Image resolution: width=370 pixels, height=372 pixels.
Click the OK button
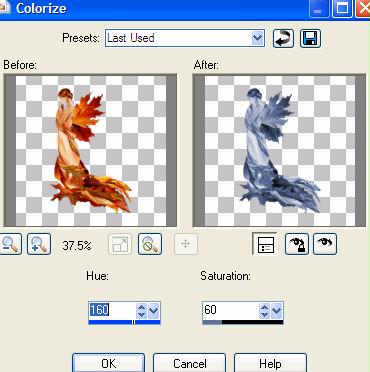tap(109, 363)
